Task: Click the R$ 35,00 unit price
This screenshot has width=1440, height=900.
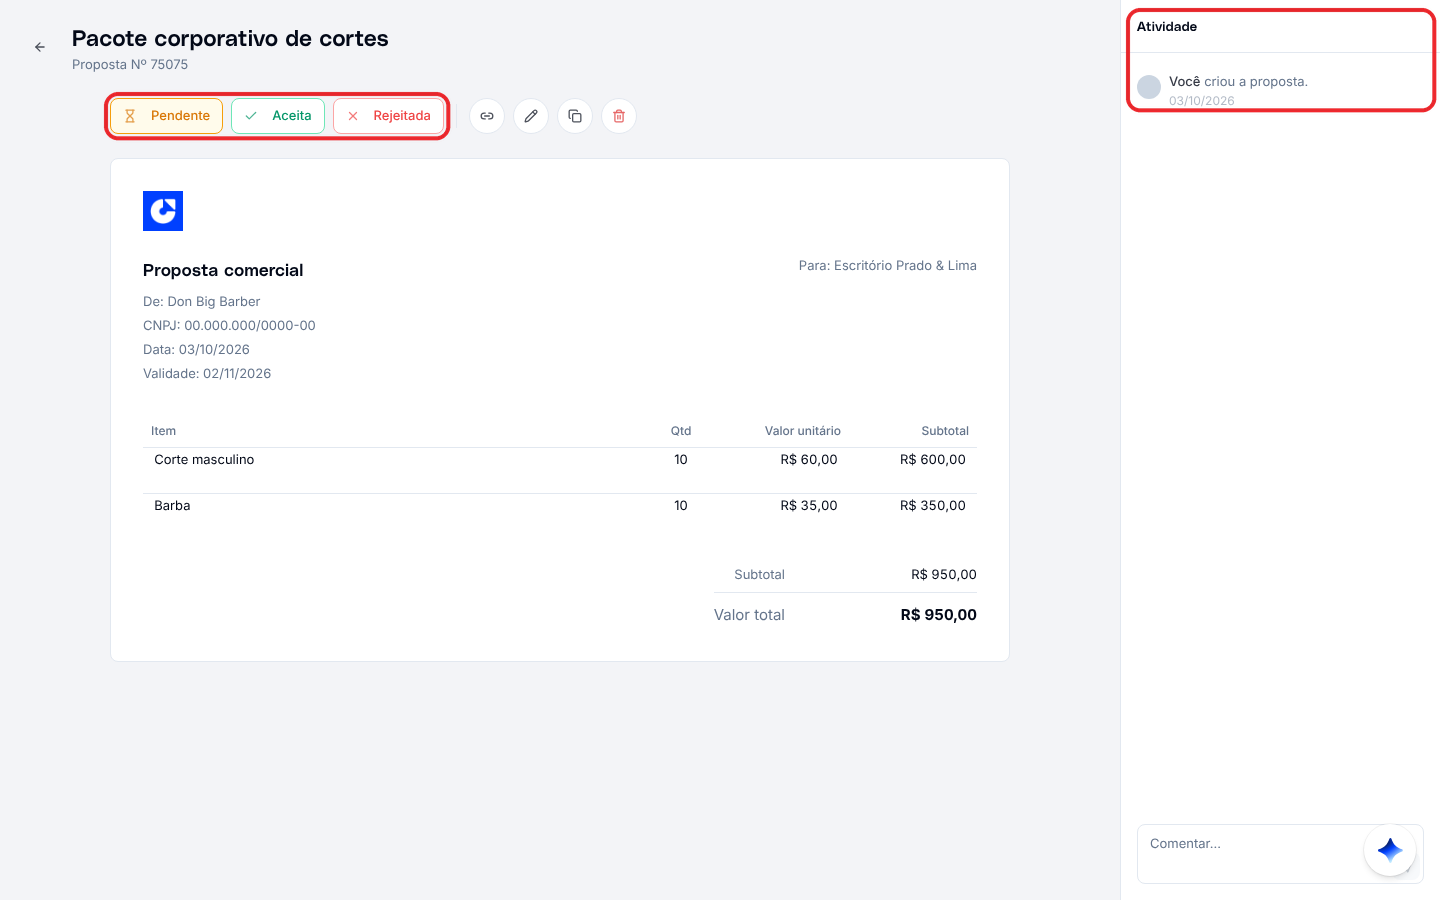Action: coord(809,506)
